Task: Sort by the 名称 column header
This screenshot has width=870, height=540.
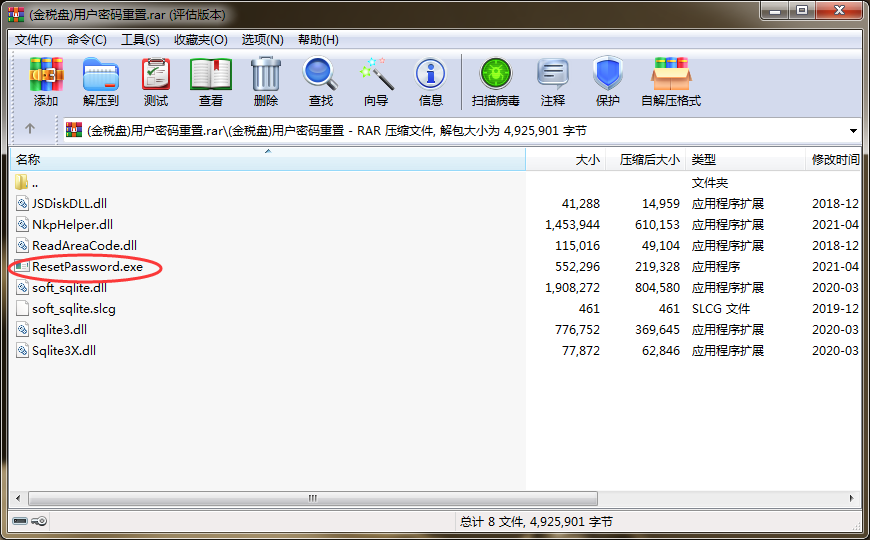Action: pyautogui.click(x=267, y=160)
